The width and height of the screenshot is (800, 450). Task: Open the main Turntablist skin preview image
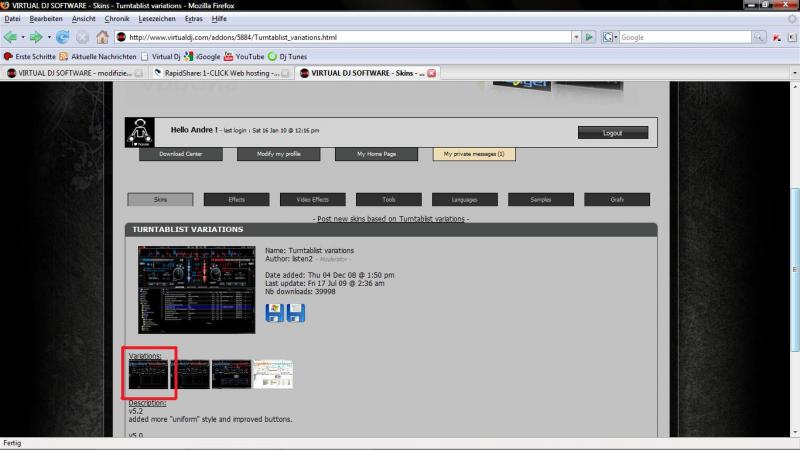point(196,289)
